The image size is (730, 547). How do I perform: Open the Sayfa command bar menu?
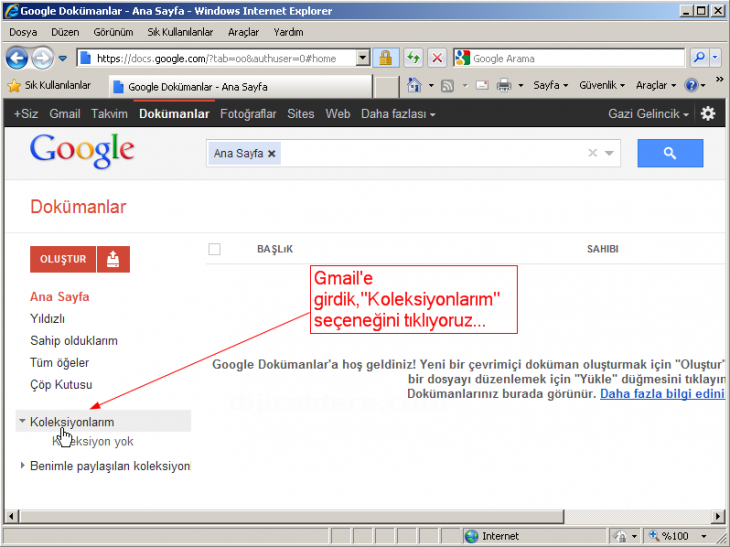coord(551,85)
